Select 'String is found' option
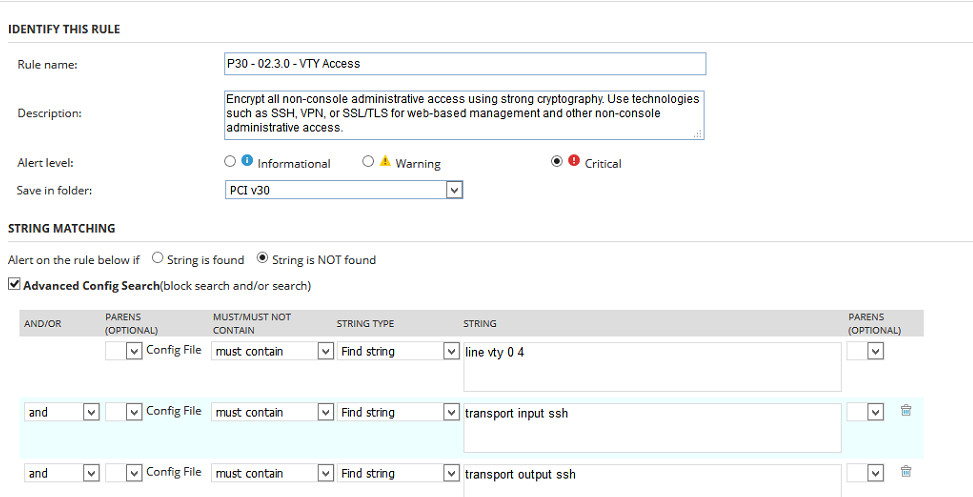 [158, 258]
